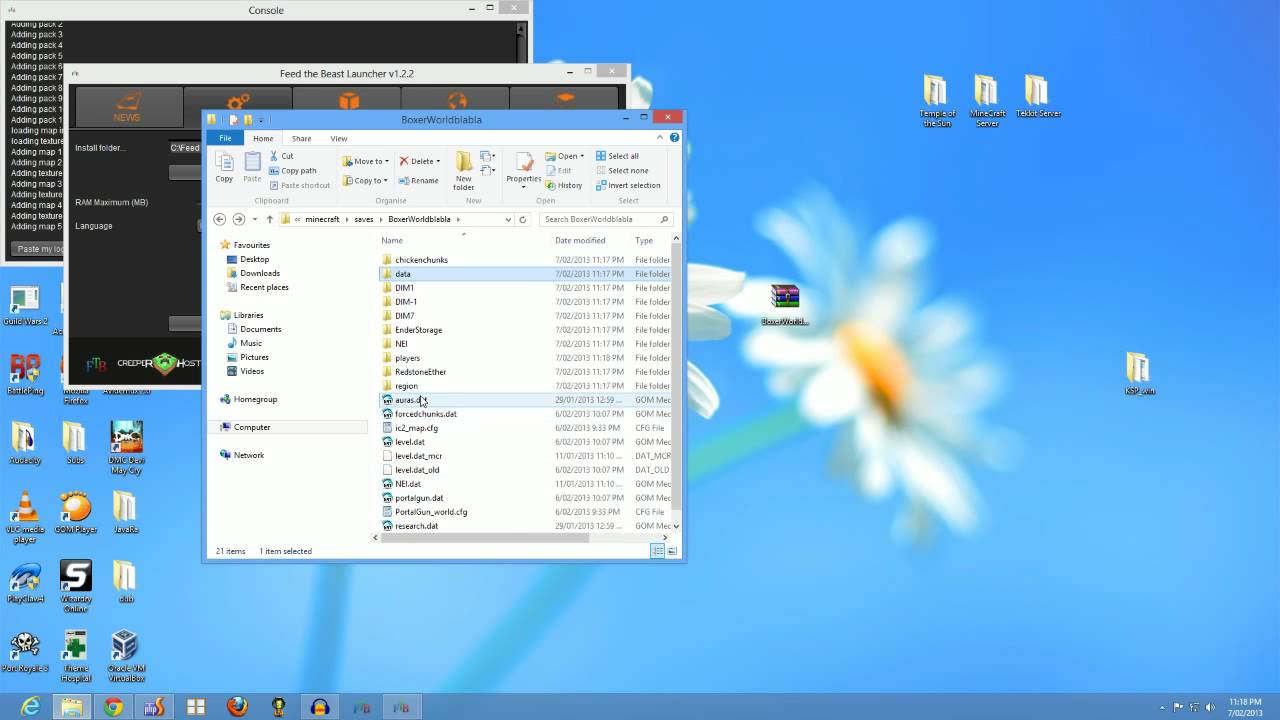This screenshot has height=720, width=1280.
Task: Switch to the Home ribbon tab
Action: click(x=263, y=138)
